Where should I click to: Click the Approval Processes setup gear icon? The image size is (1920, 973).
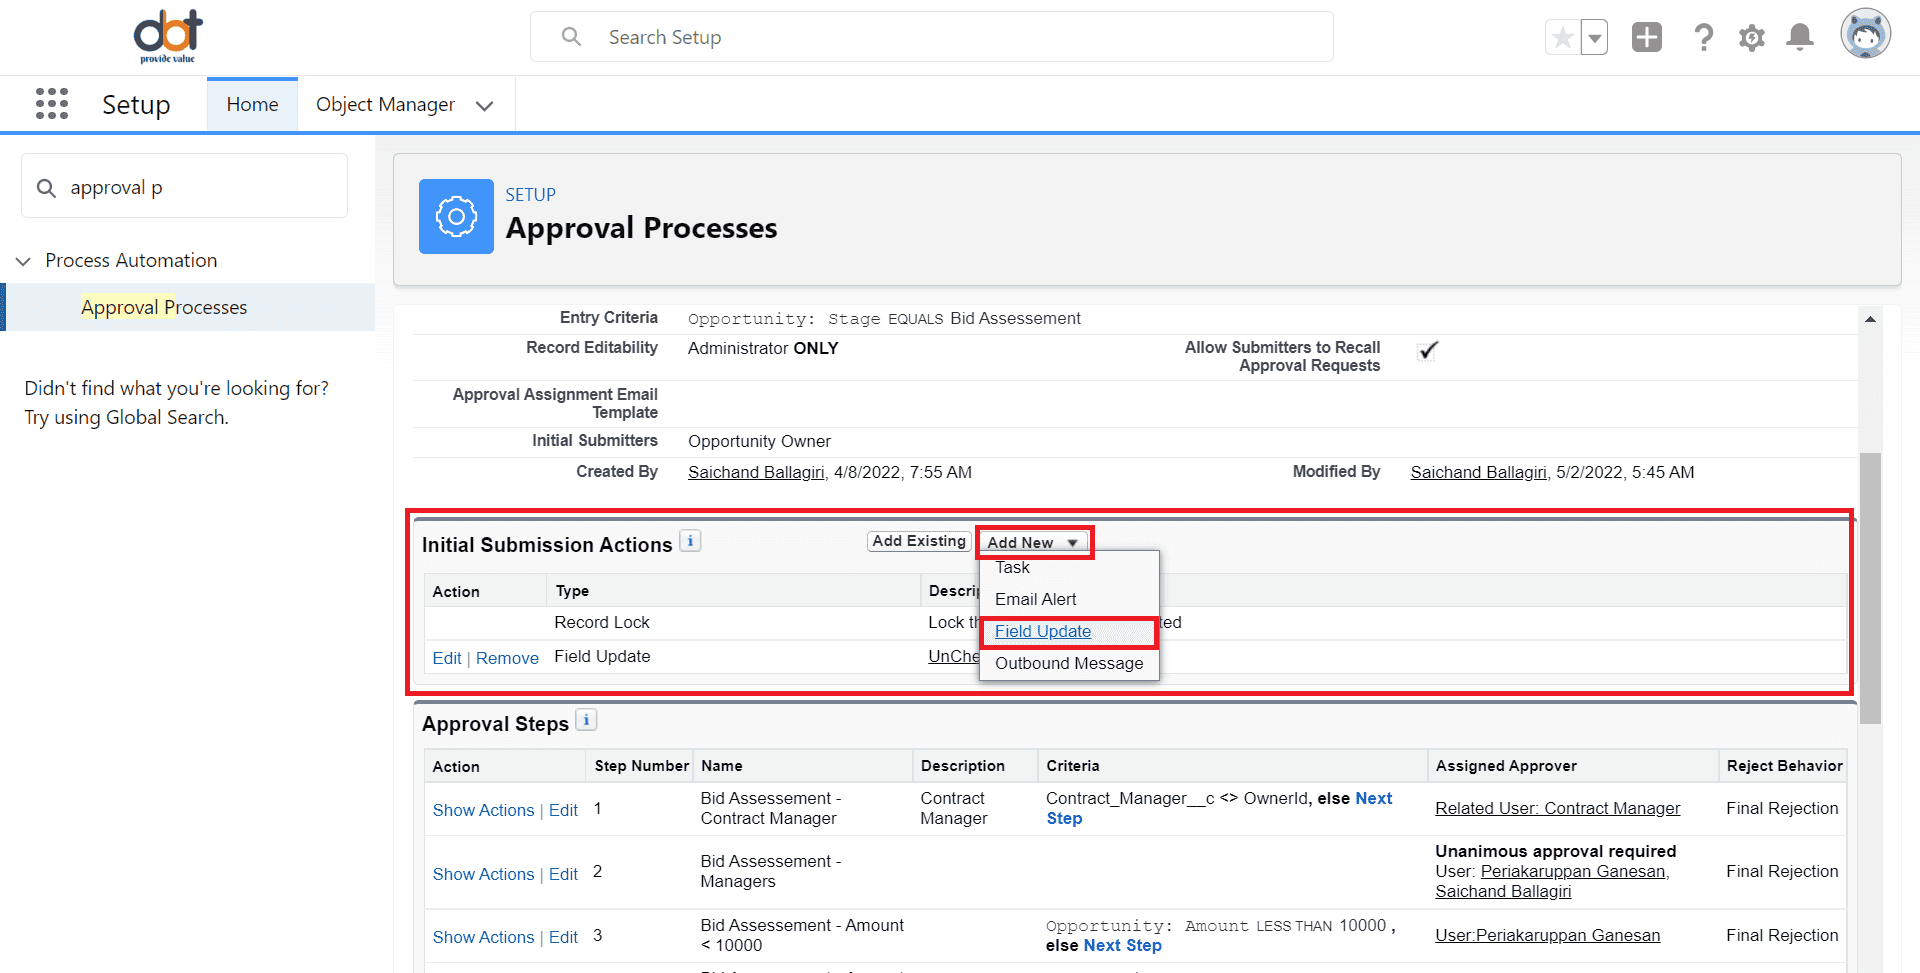[456, 216]
